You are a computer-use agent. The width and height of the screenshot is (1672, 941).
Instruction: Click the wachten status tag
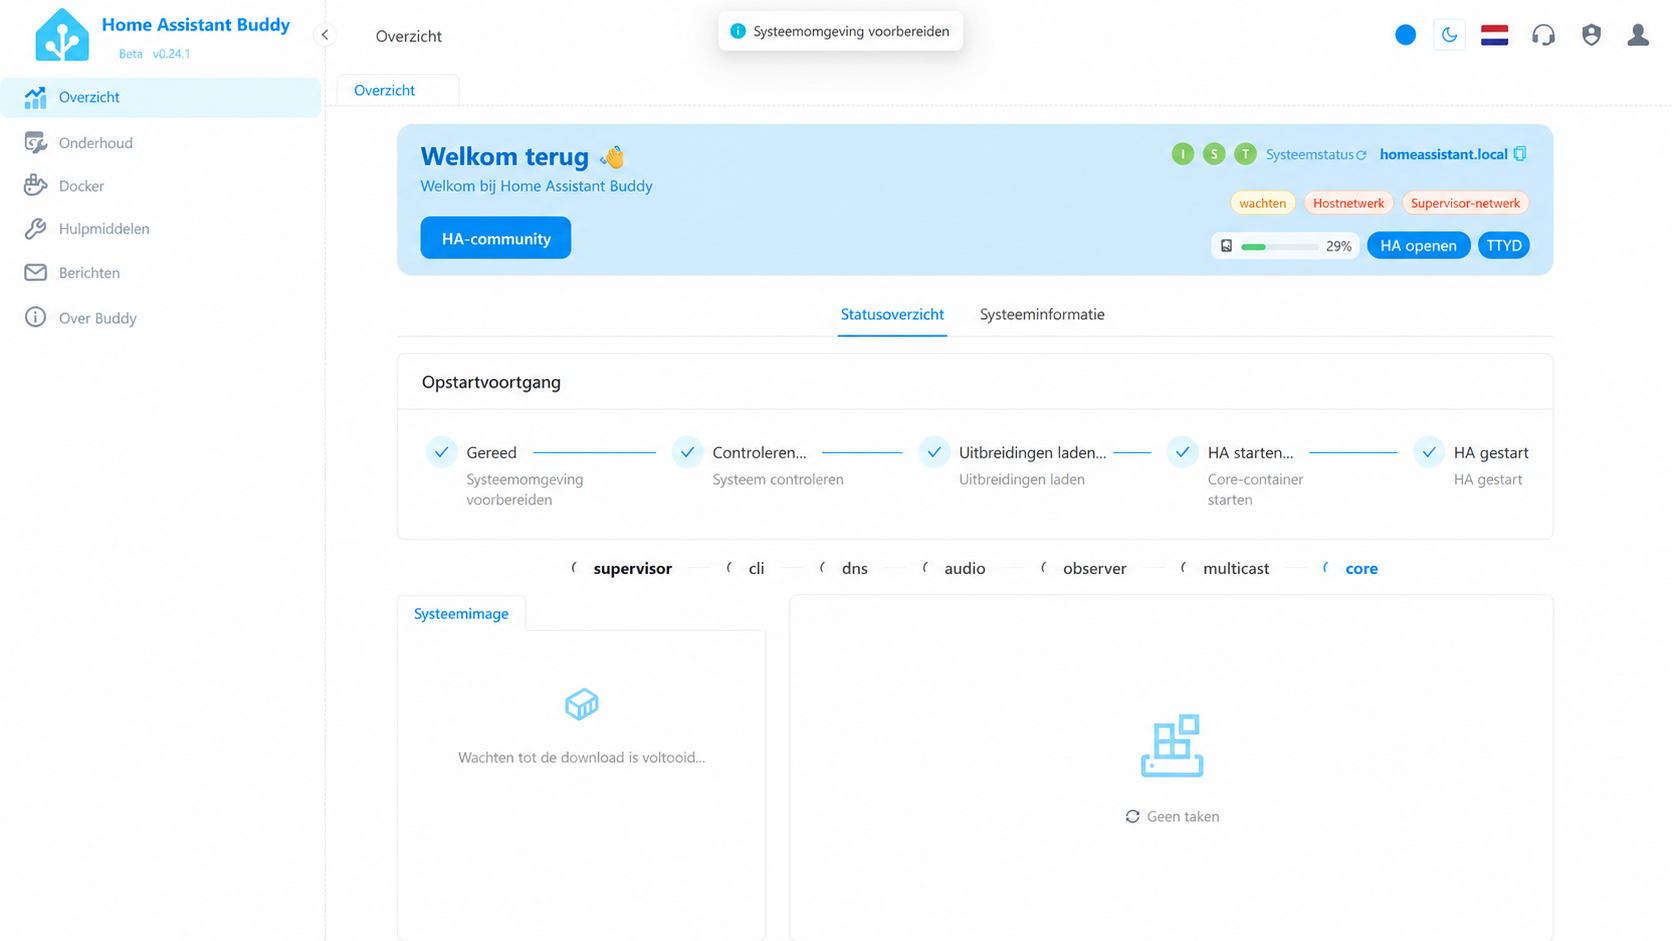[x=1262, y=203]
